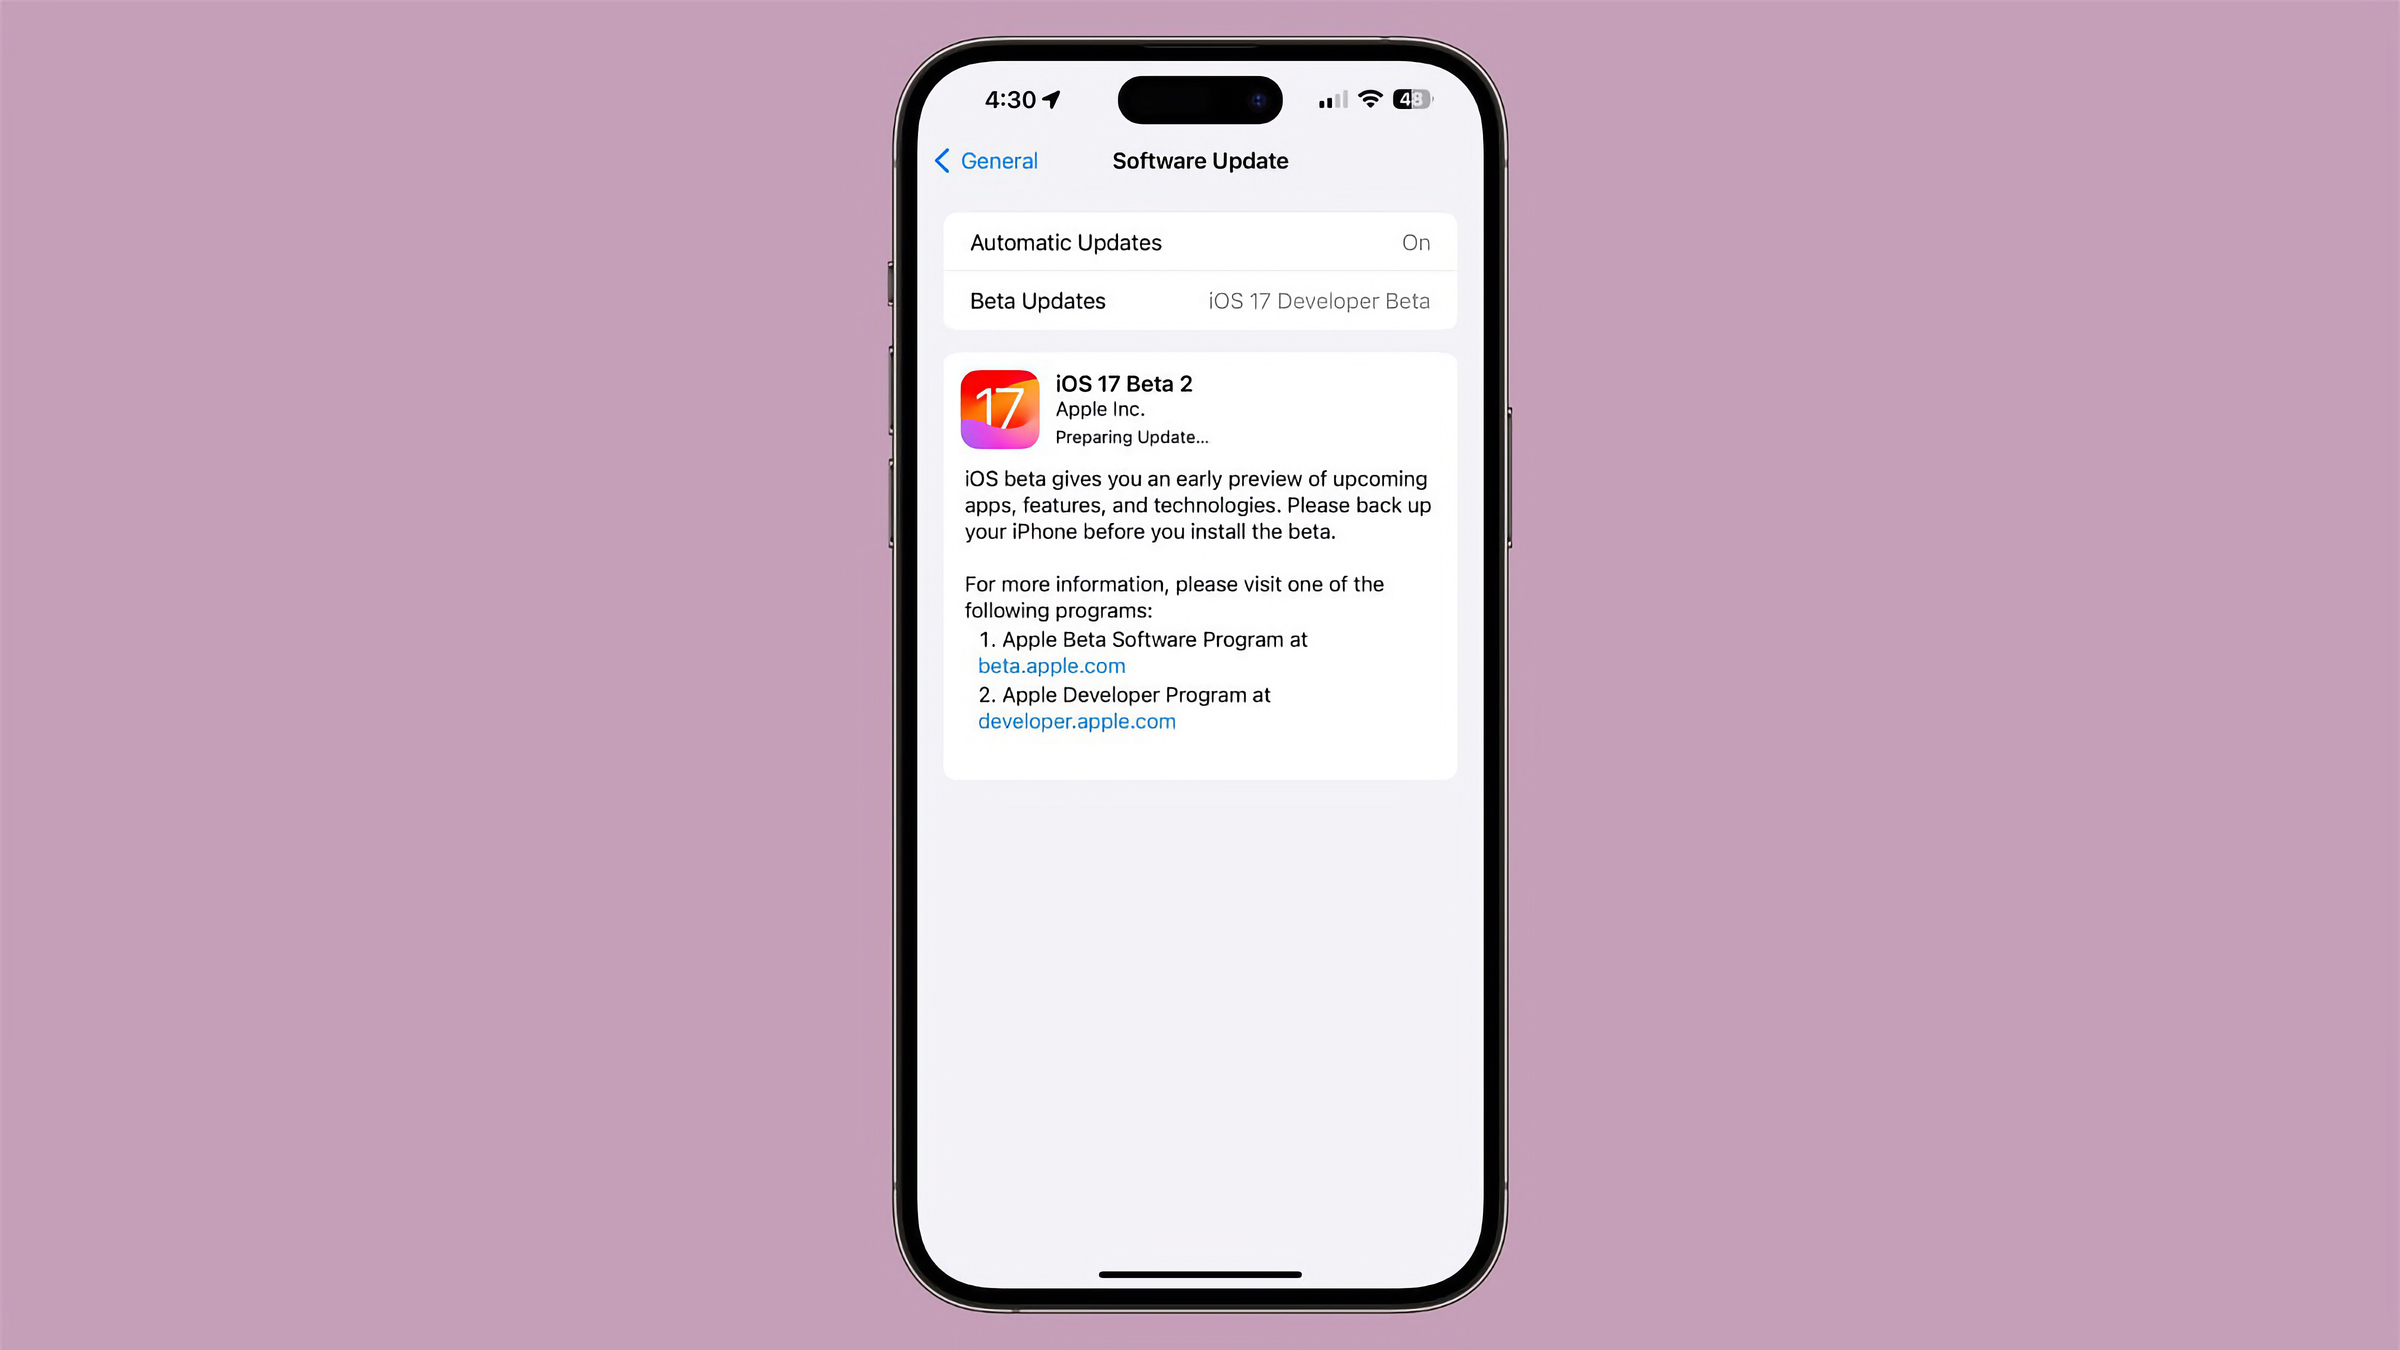This screenshot has width=2400, height=1350.
Task: Select the General menu back option
Action: click(x=986, y=160)
